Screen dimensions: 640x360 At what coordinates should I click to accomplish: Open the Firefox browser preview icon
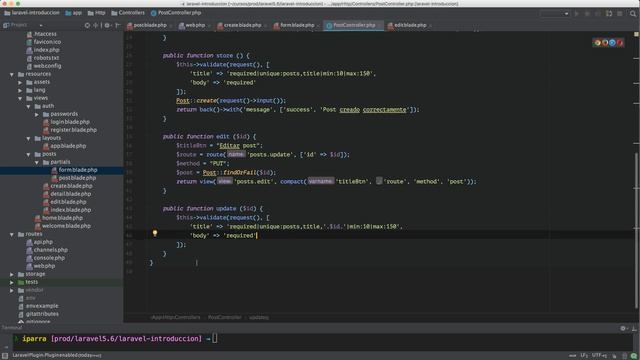tap(605, 42)
